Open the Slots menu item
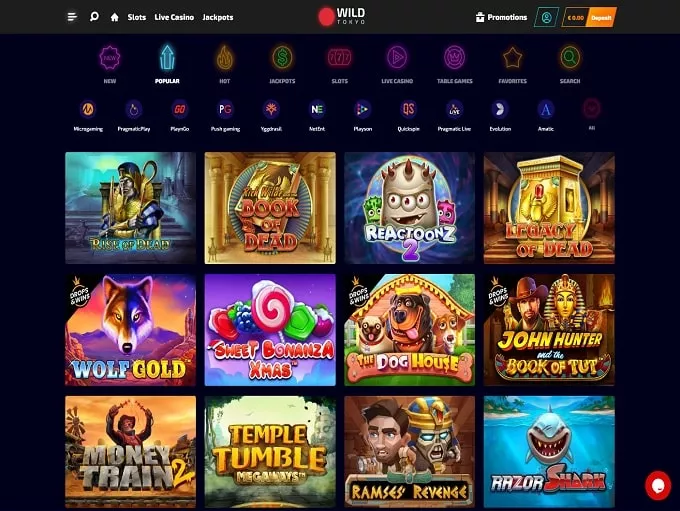 [x=137, y=17]
